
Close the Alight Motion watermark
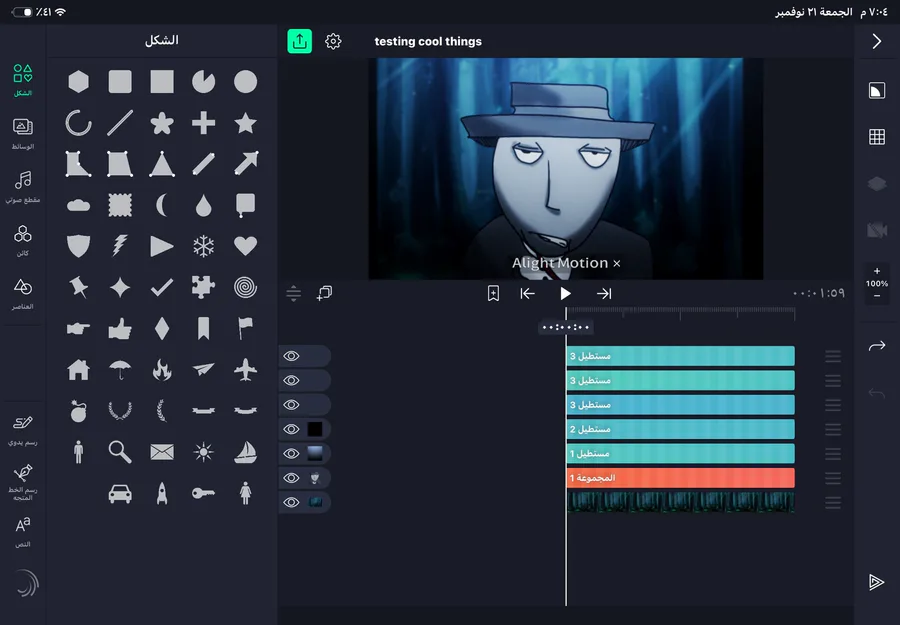616,263
